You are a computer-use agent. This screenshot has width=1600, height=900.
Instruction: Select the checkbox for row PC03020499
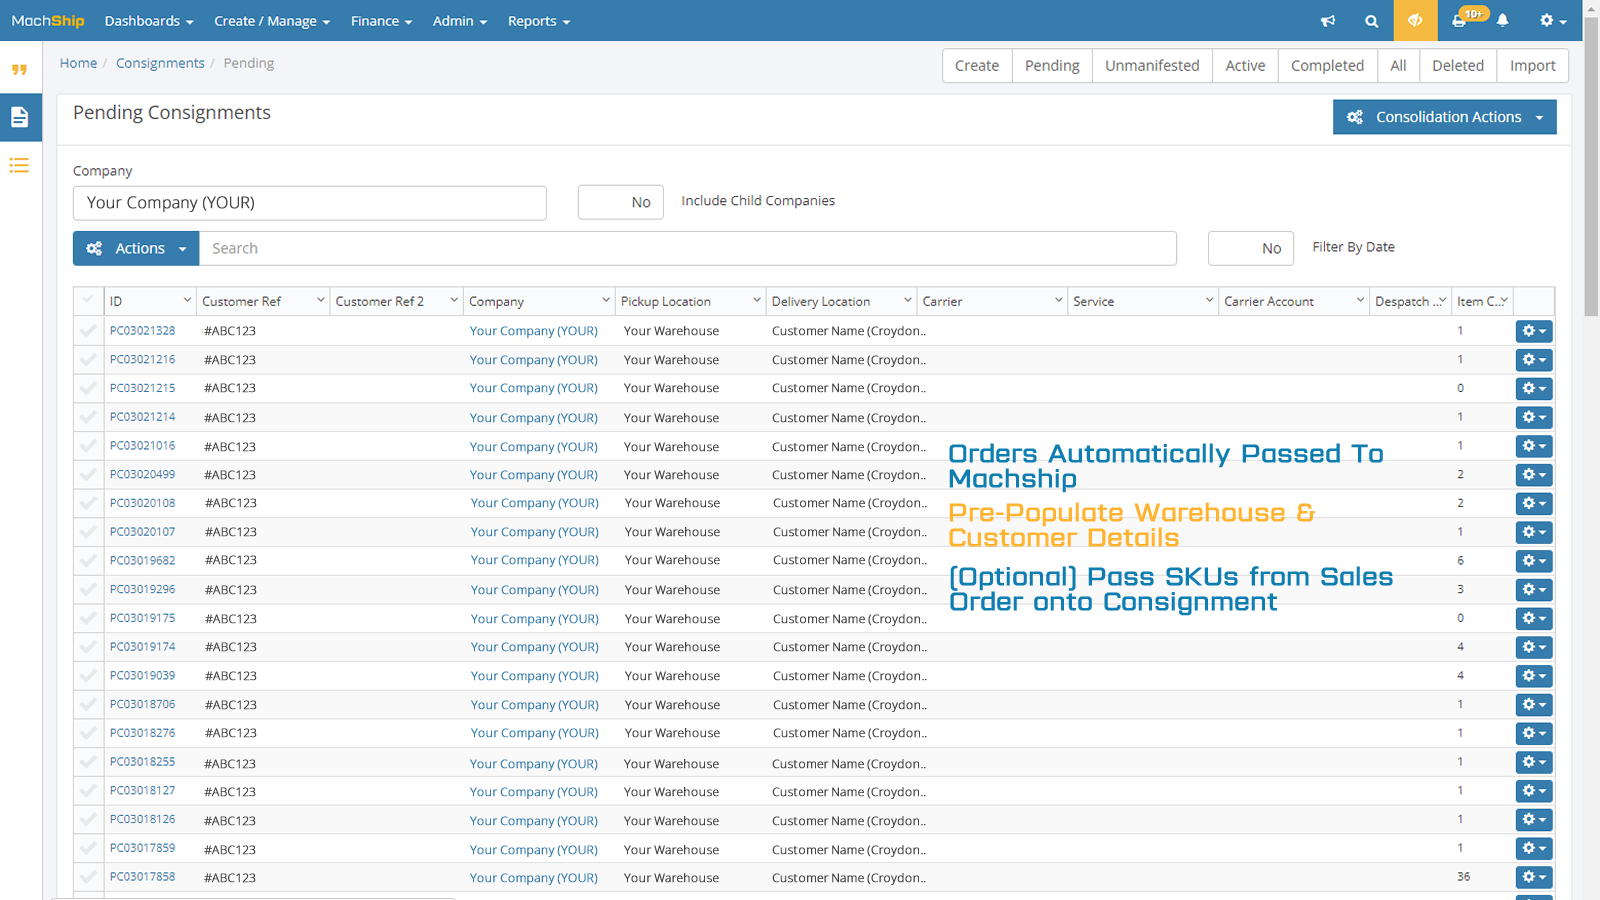88,474
